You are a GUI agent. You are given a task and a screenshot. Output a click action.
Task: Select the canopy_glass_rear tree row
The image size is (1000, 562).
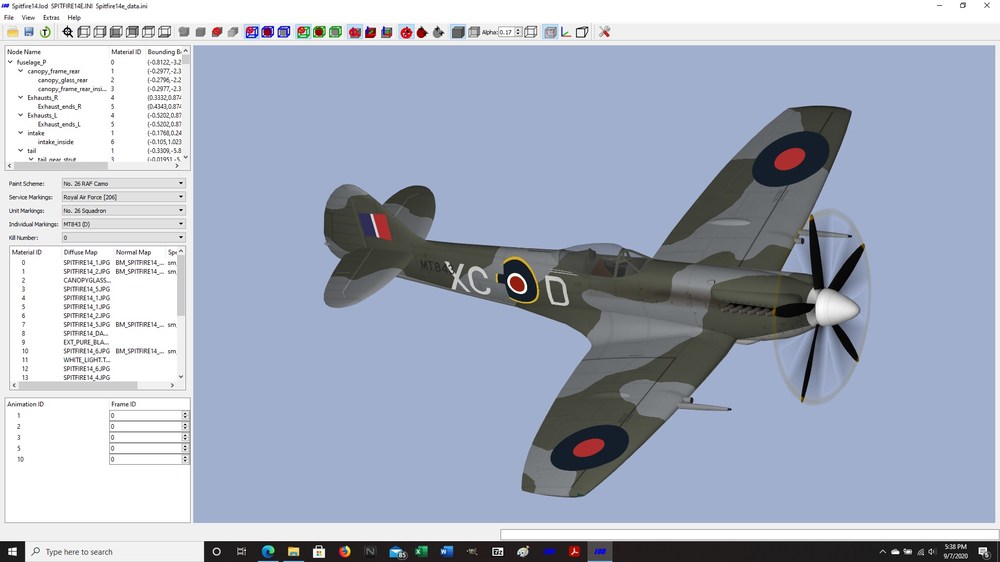(x=96, y=80)
